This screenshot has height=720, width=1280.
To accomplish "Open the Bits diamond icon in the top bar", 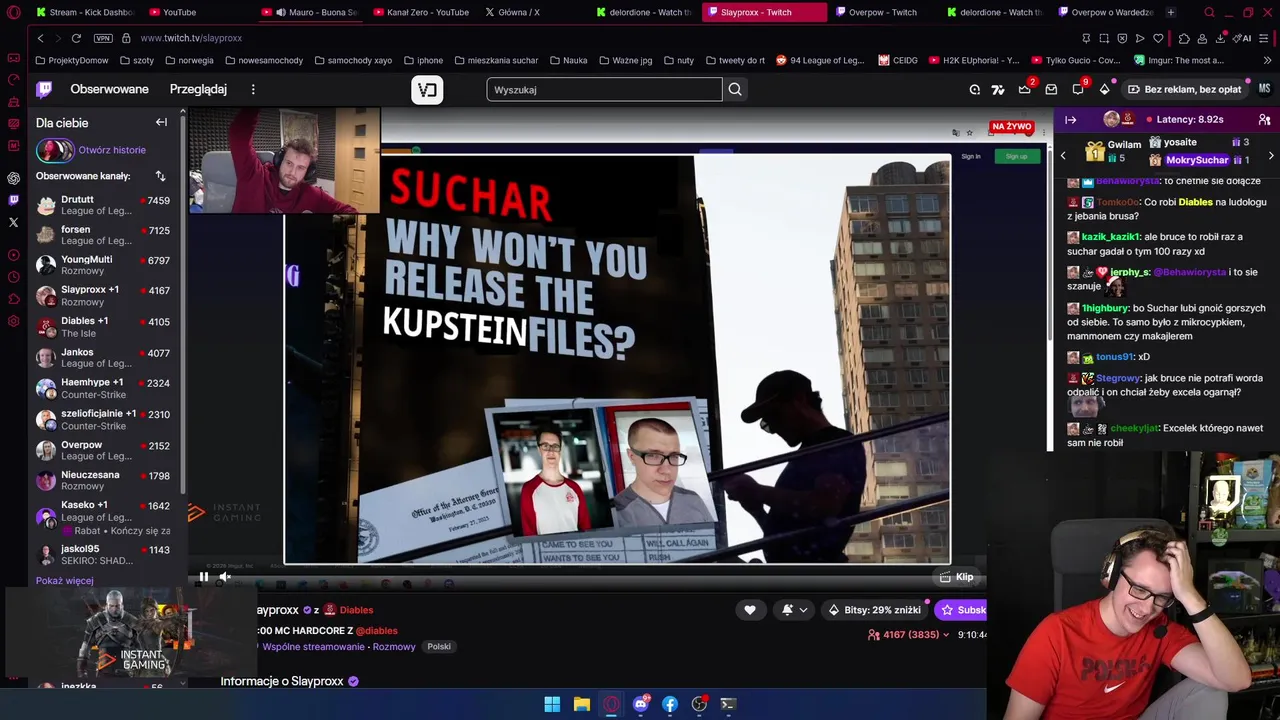I will point(1104,89).
